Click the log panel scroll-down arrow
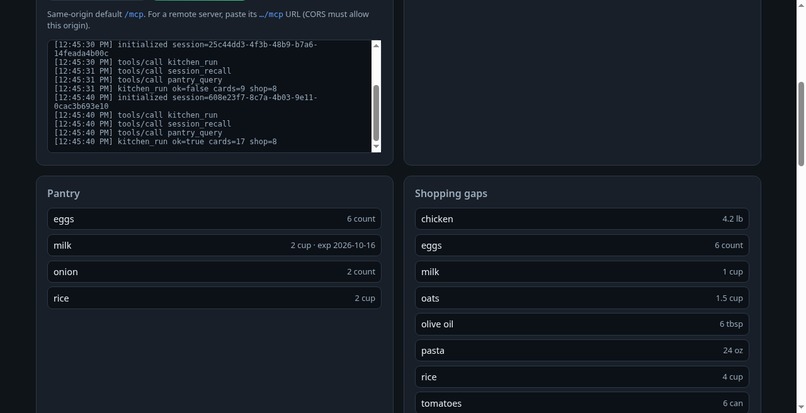The image size is (806, 413). click(376, 147)
